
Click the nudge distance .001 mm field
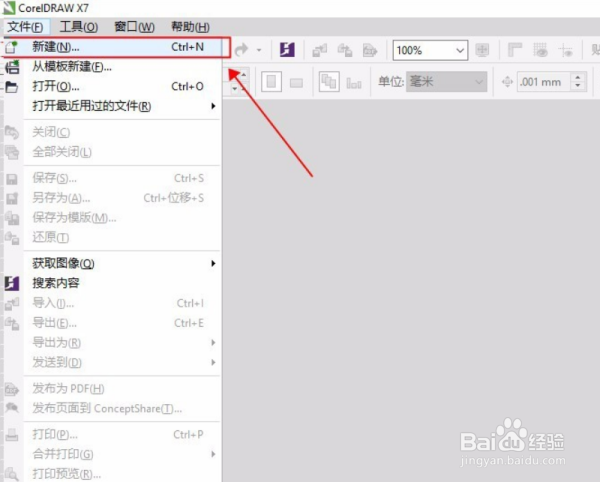(x=544, y=82)
